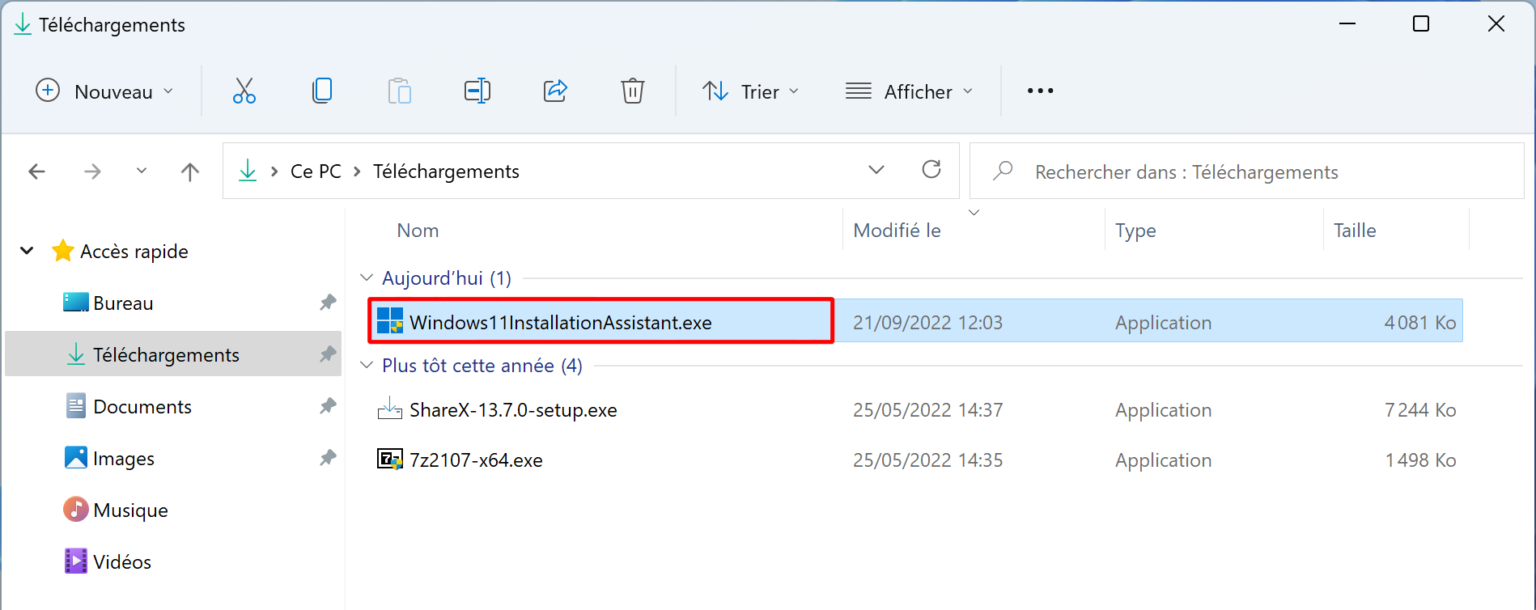Open the Trier sort dropdown
1536x610 pixels.
click(x=751, y=91)
